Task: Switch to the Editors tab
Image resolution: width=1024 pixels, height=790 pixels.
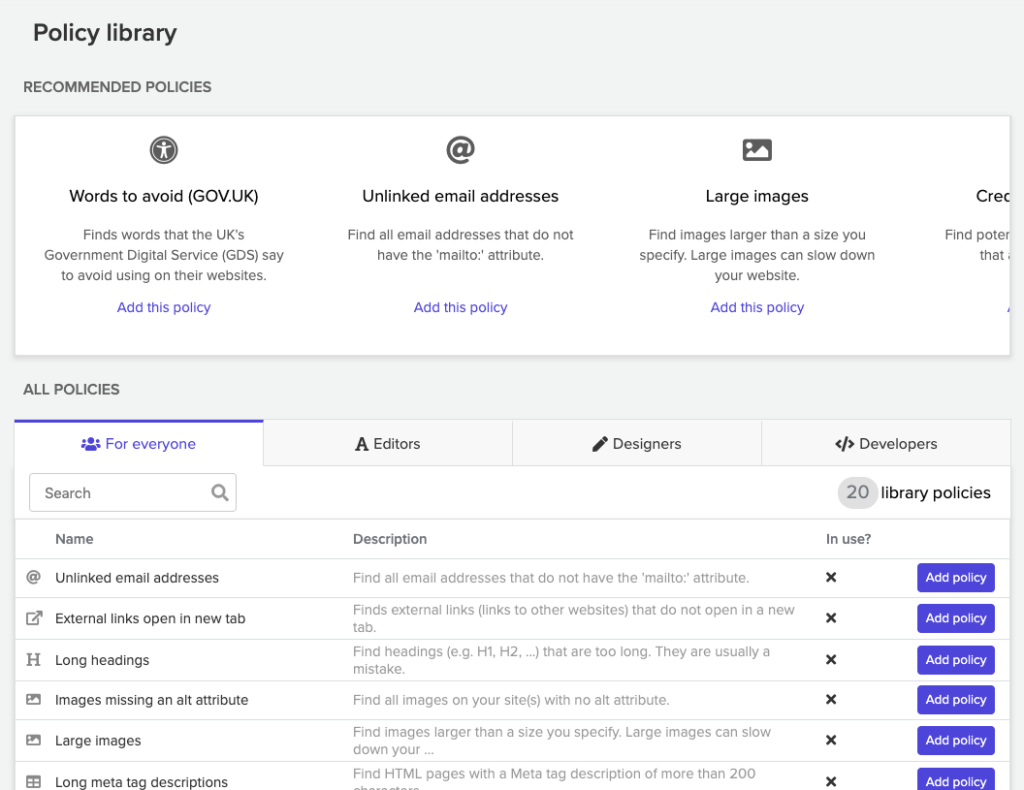Action: point(388,443)
